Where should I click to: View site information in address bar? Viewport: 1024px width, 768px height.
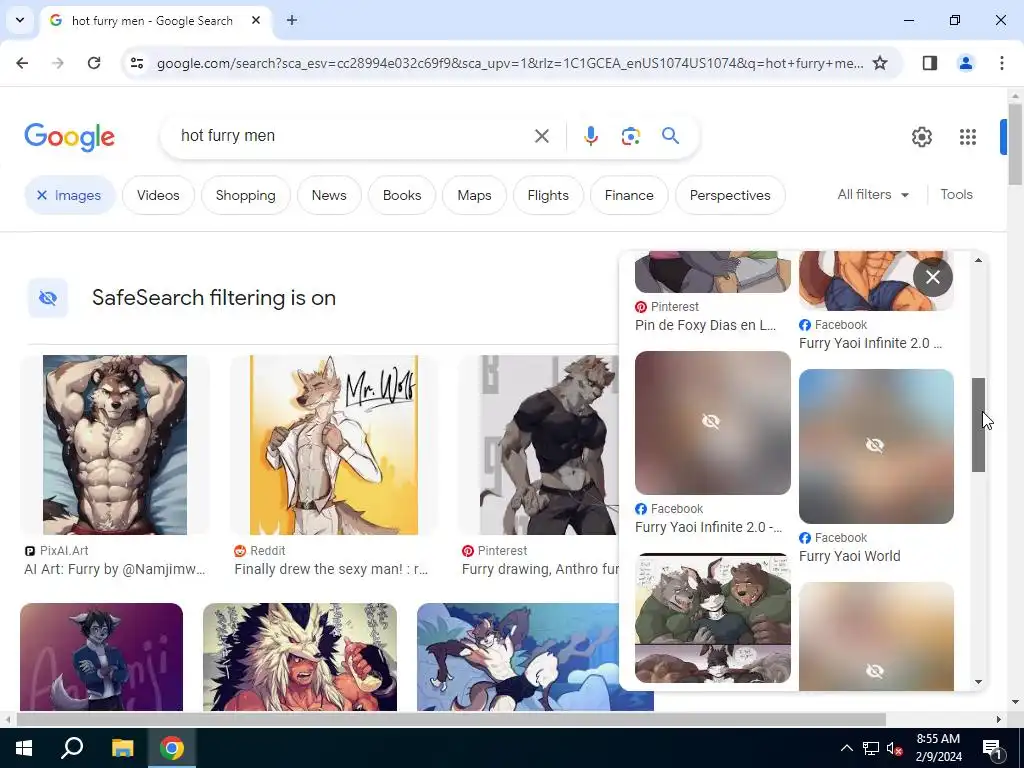136,63
